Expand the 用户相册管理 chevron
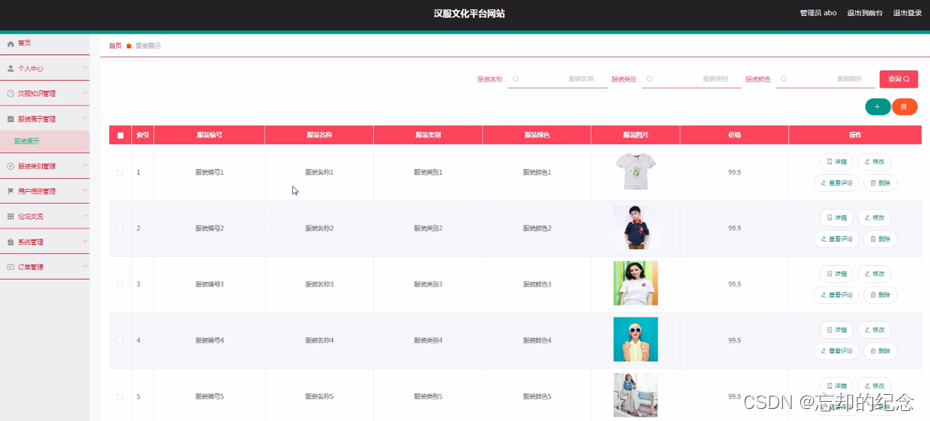 (x=85, y=191)
